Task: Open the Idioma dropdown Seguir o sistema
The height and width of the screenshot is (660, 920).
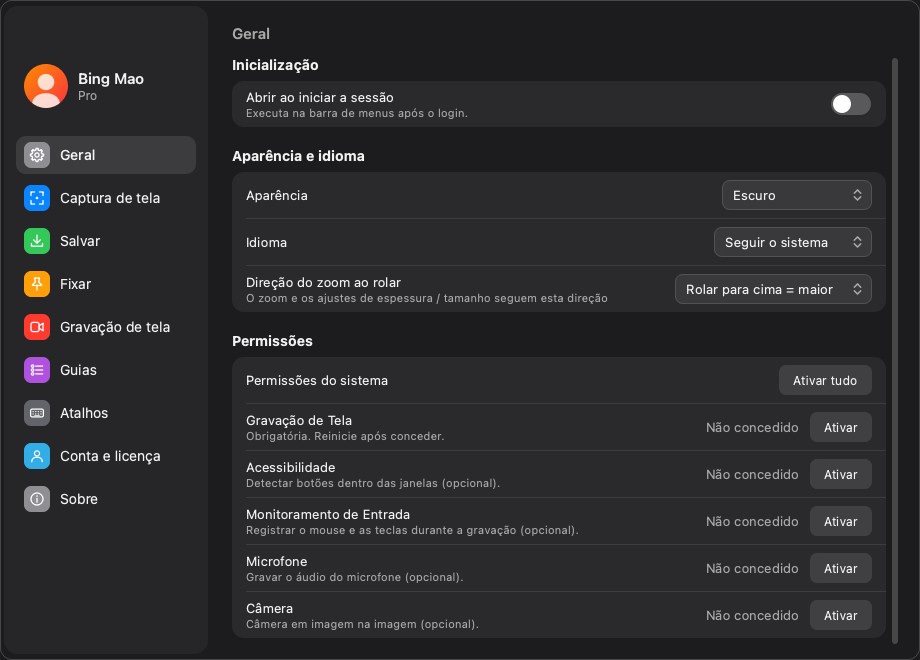Action: 793,242
